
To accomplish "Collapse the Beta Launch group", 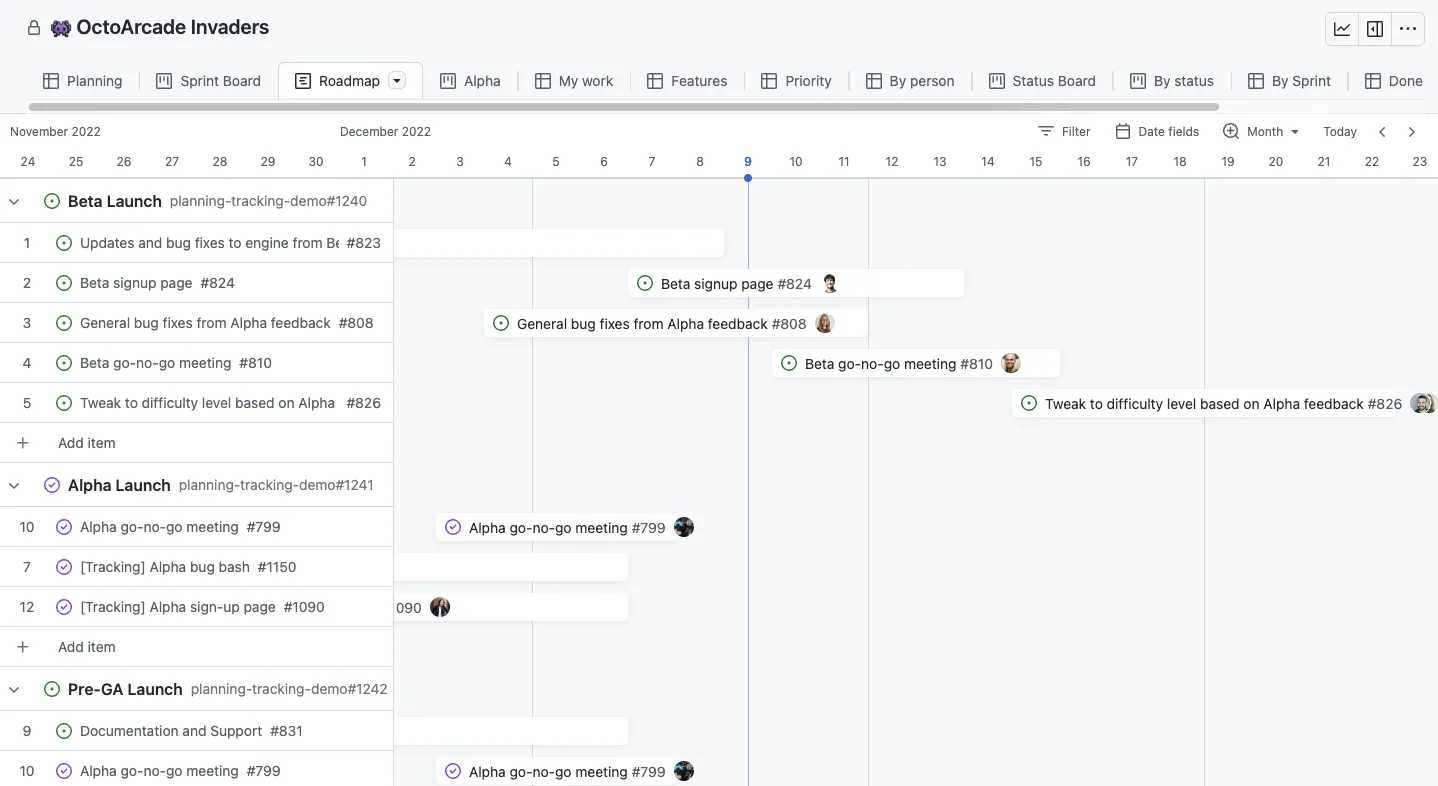I will click(14, 201).
